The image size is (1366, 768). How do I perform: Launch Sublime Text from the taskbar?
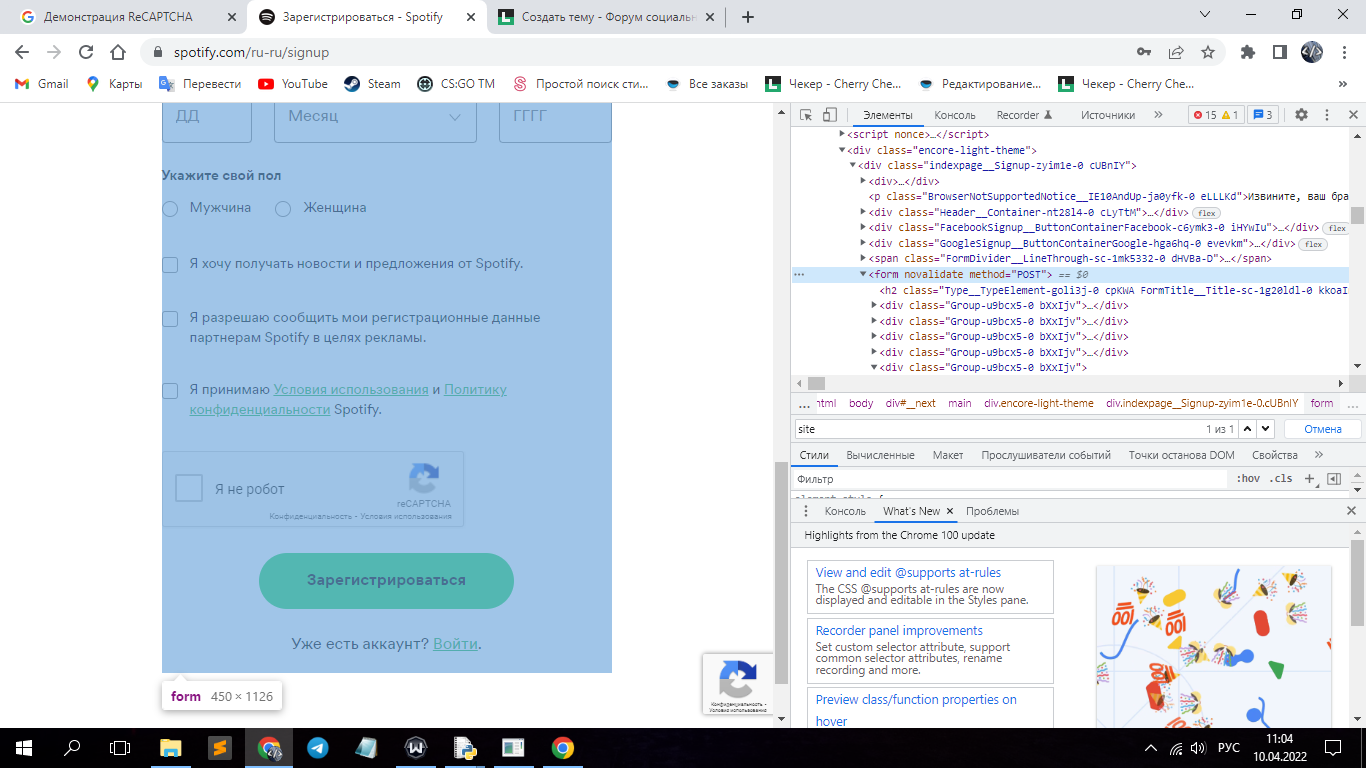[x=220, y=747]
